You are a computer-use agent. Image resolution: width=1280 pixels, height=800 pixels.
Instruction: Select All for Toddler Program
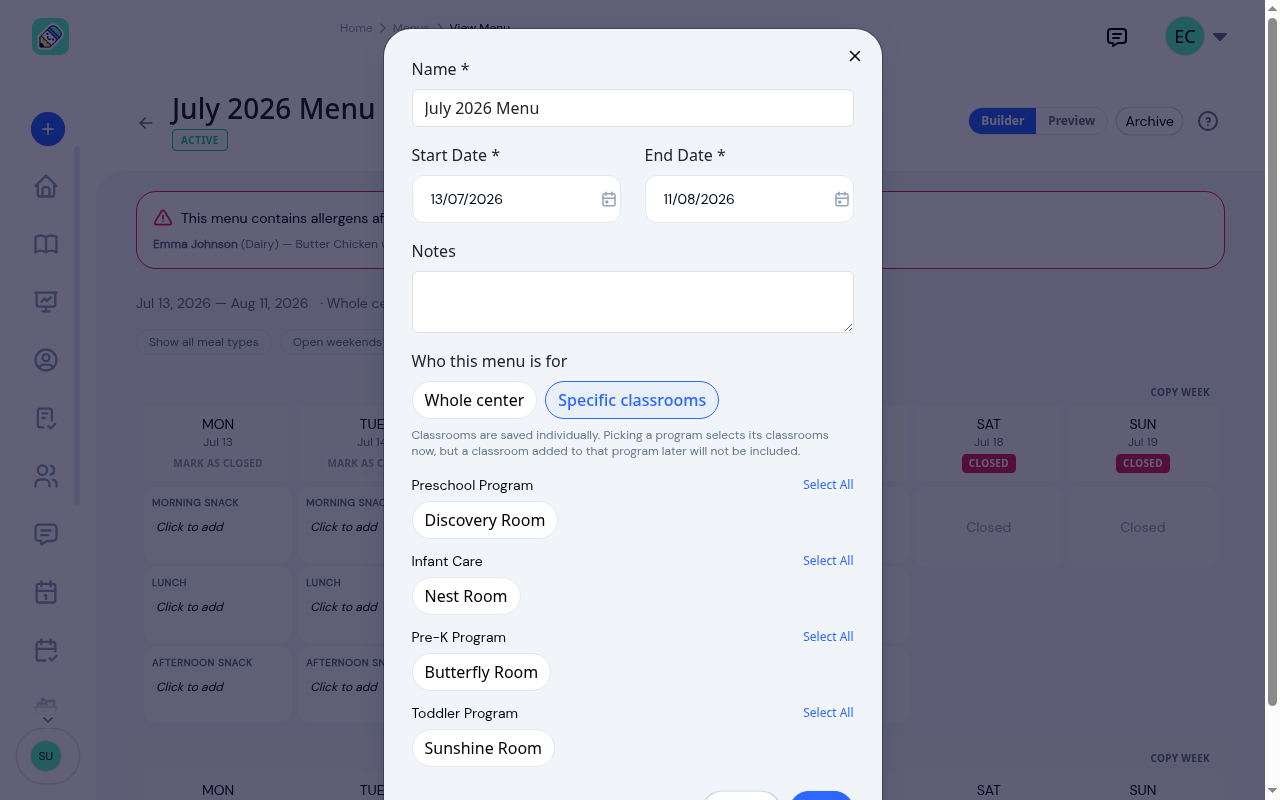click(828, 713)
